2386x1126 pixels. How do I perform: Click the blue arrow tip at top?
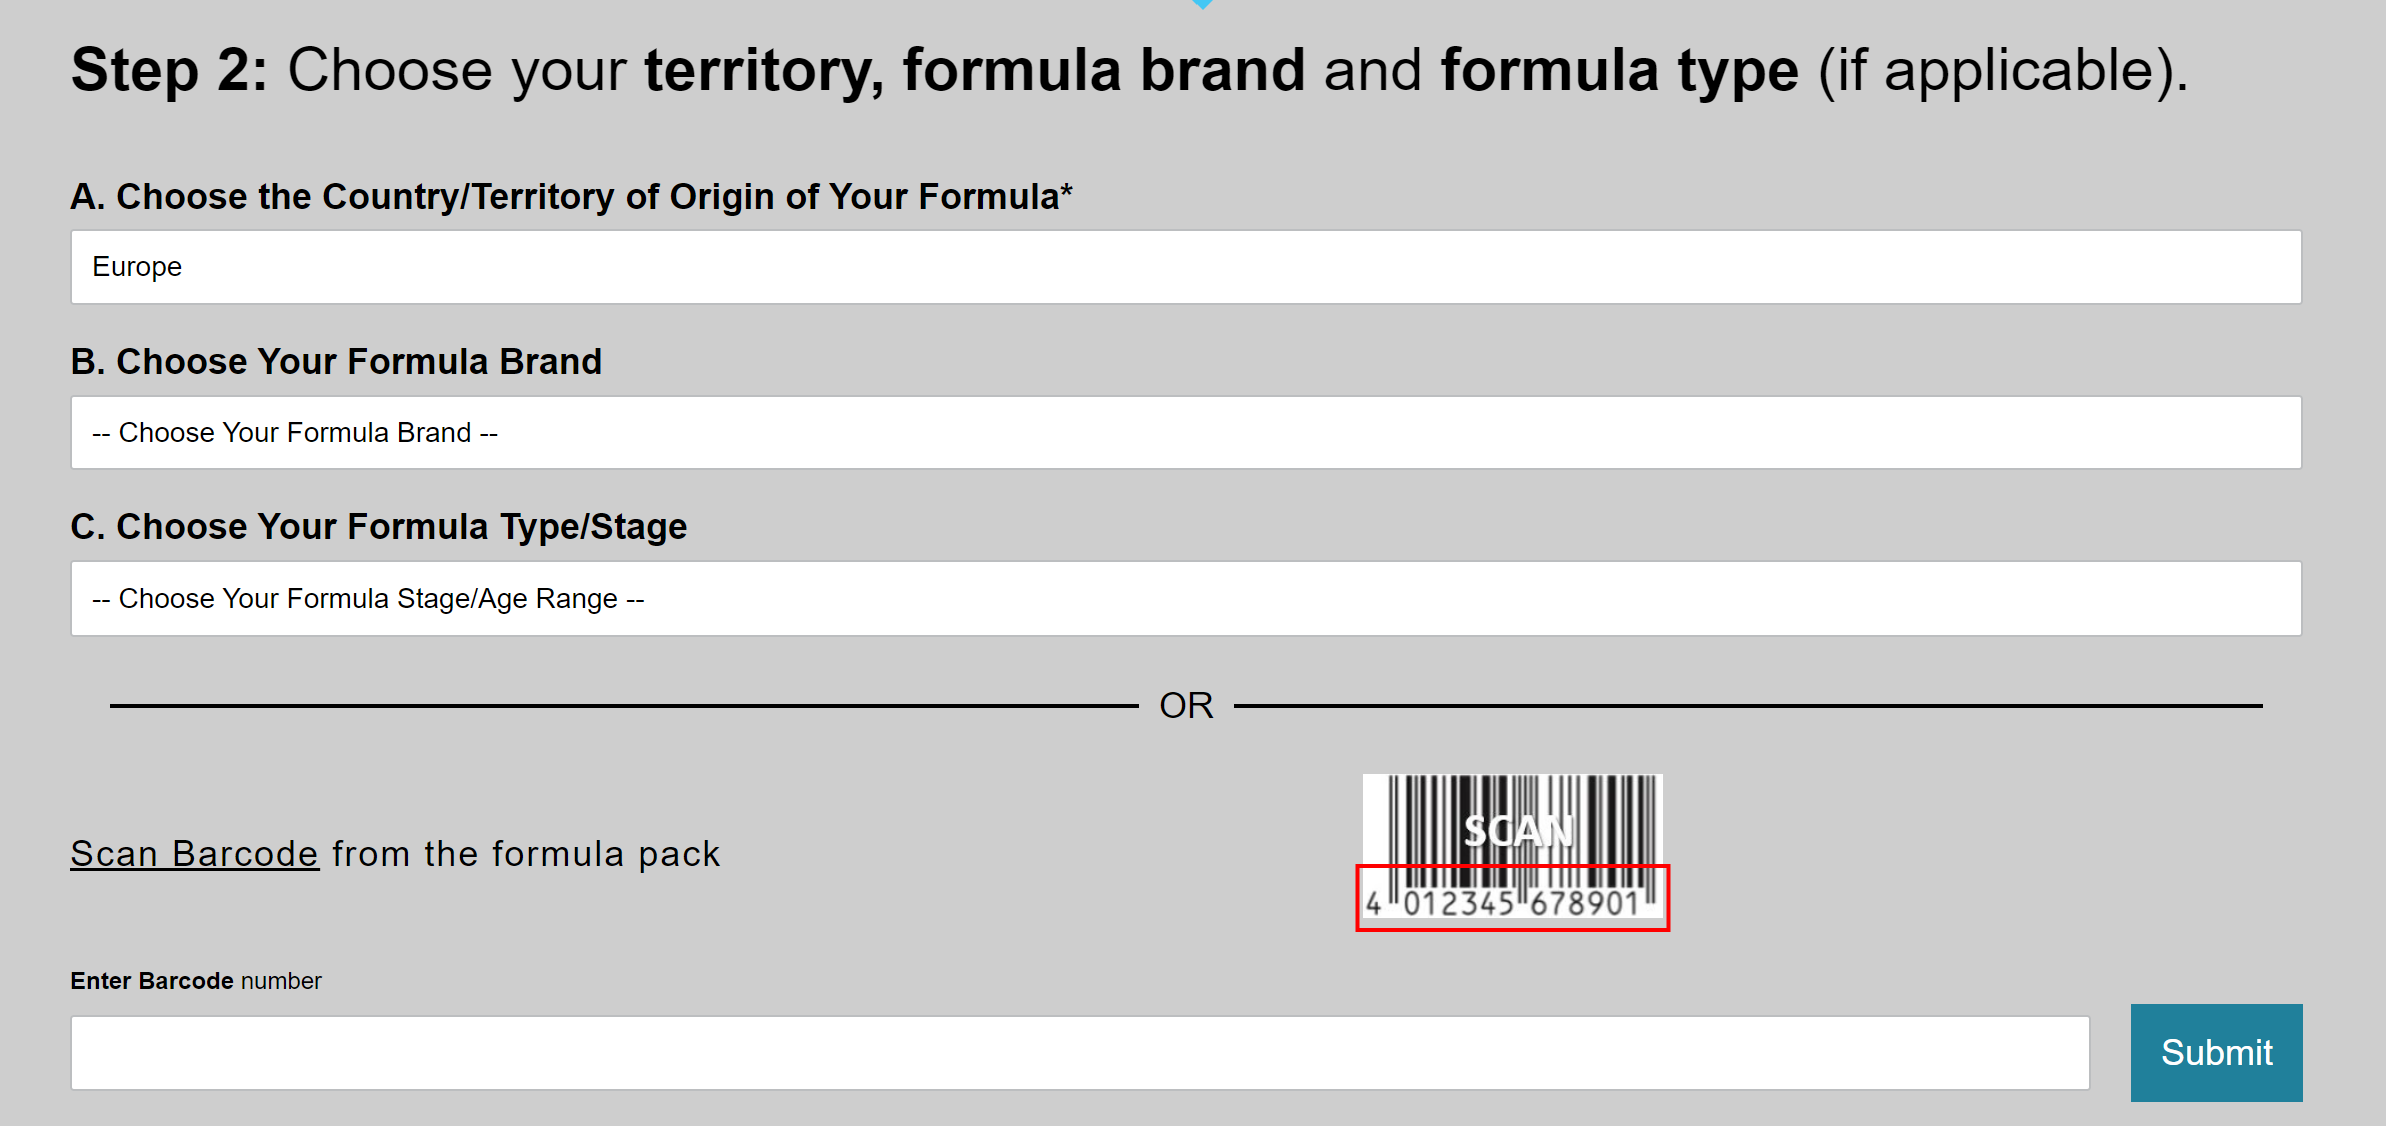click(x=1203, y=4)
